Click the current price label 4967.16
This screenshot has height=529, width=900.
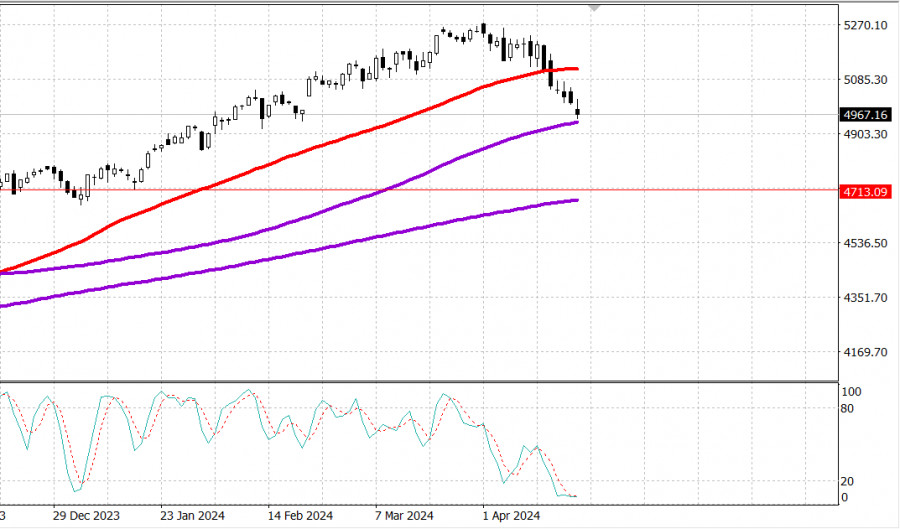click(x=866, y=115)
